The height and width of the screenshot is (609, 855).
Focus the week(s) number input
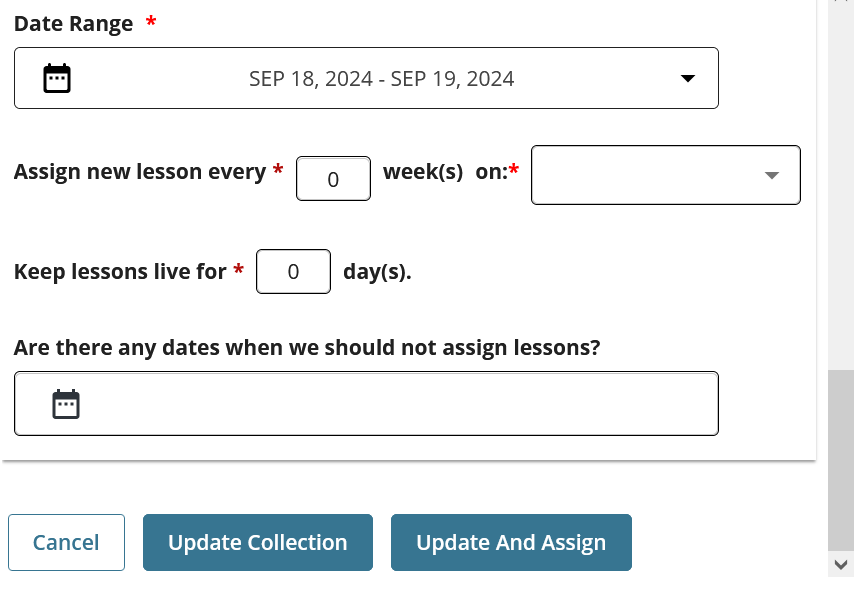333,179
